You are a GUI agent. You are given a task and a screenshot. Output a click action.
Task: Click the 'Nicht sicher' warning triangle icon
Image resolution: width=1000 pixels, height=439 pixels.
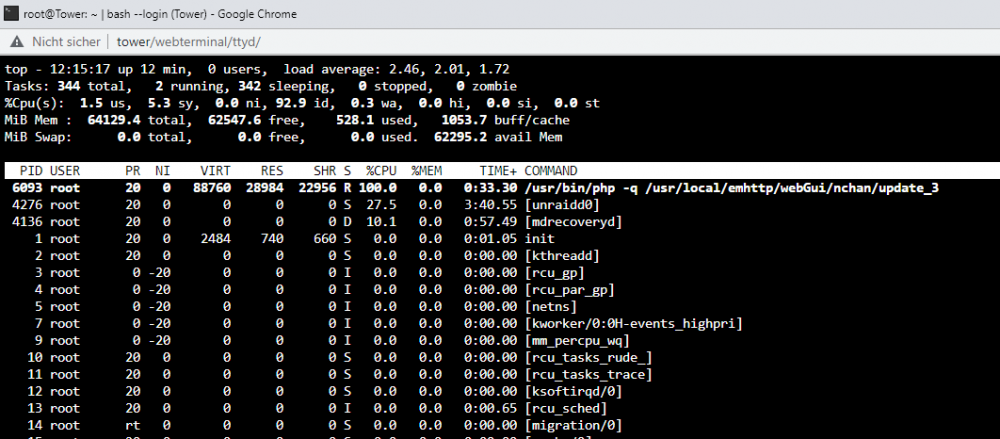pos(17,41)
